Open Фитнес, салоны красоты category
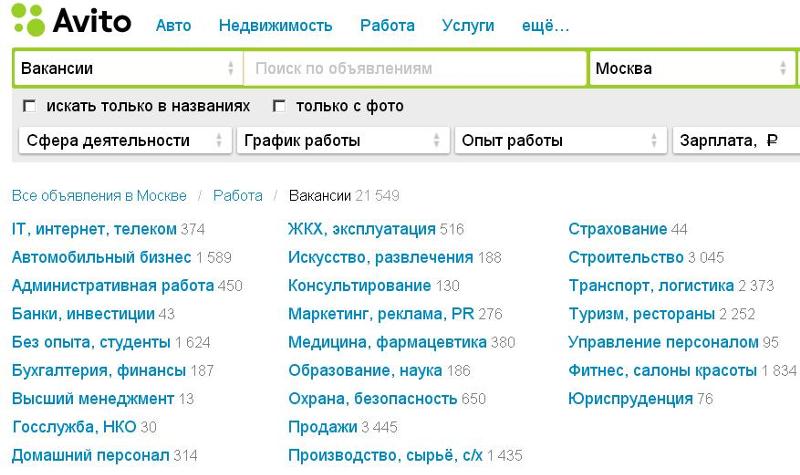The height and width of the screenshot is (475, 800). 663,370
